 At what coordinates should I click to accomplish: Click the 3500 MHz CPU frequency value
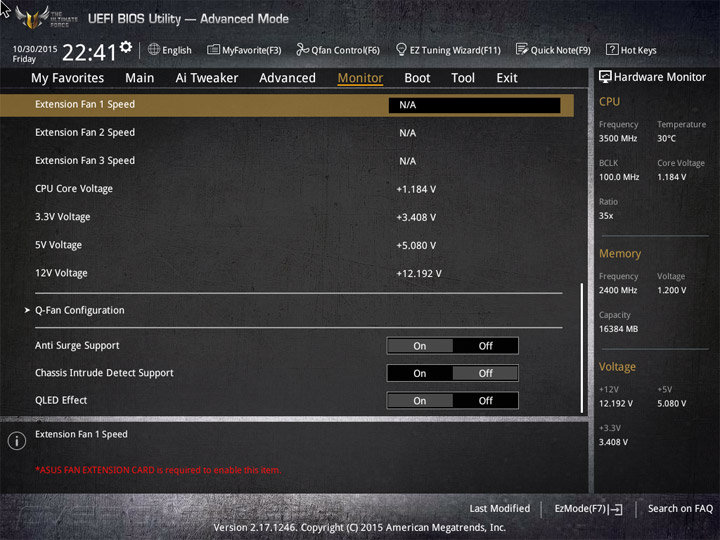pos(618,138)
